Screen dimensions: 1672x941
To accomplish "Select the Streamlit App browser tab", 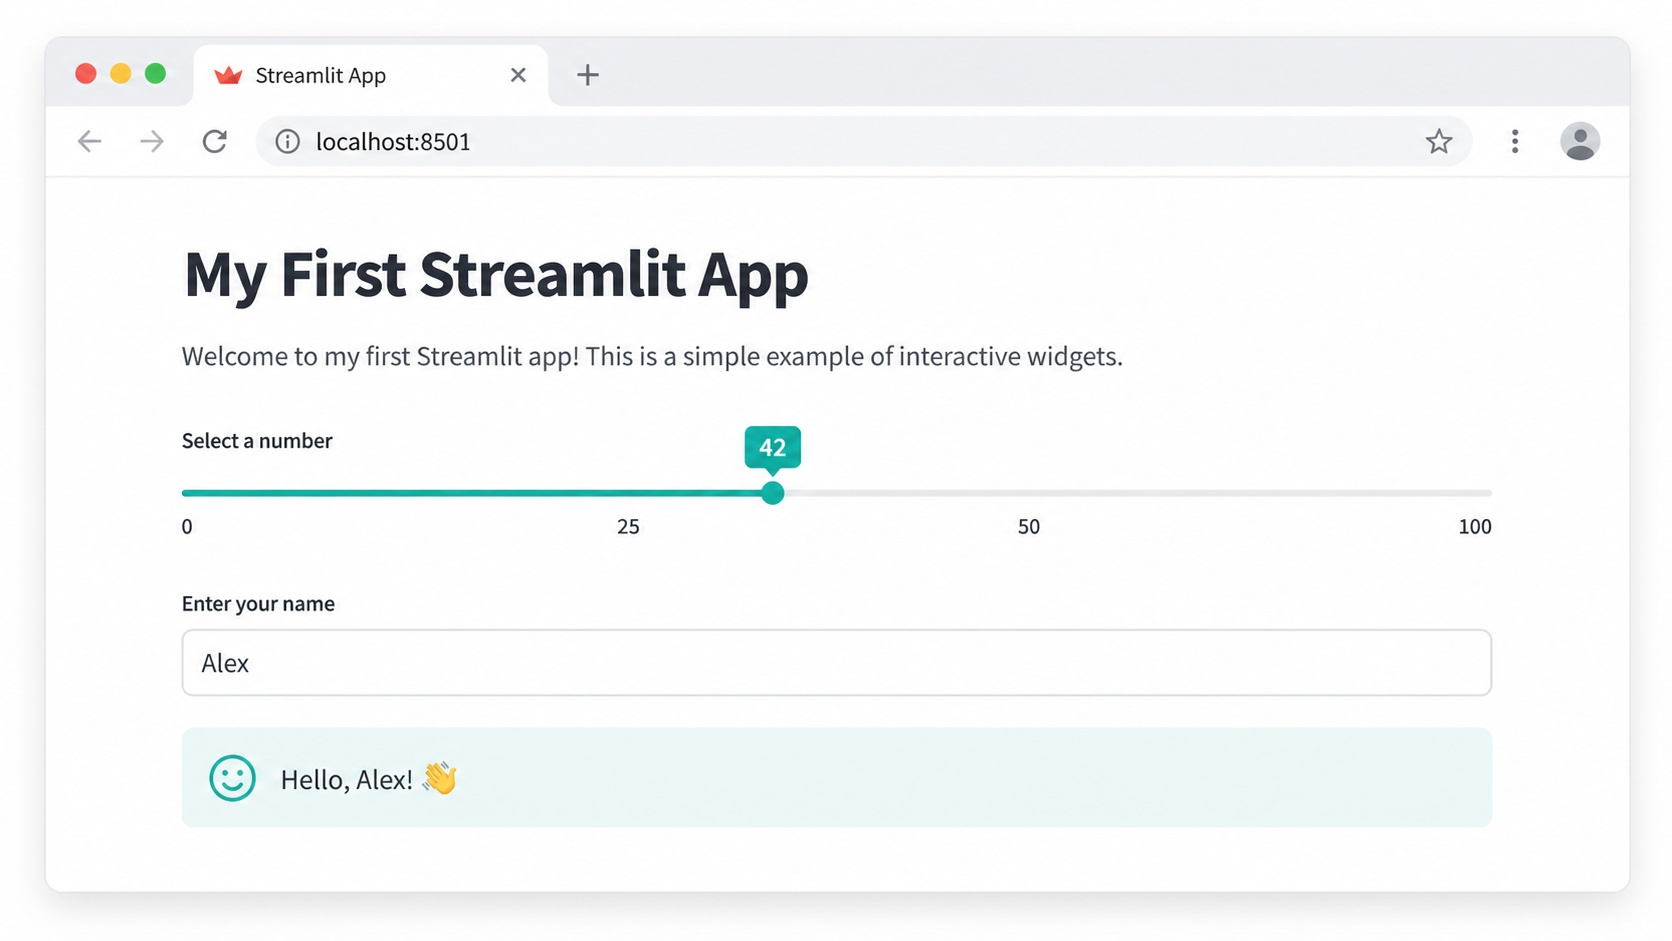I will click(x=371, y=75).
